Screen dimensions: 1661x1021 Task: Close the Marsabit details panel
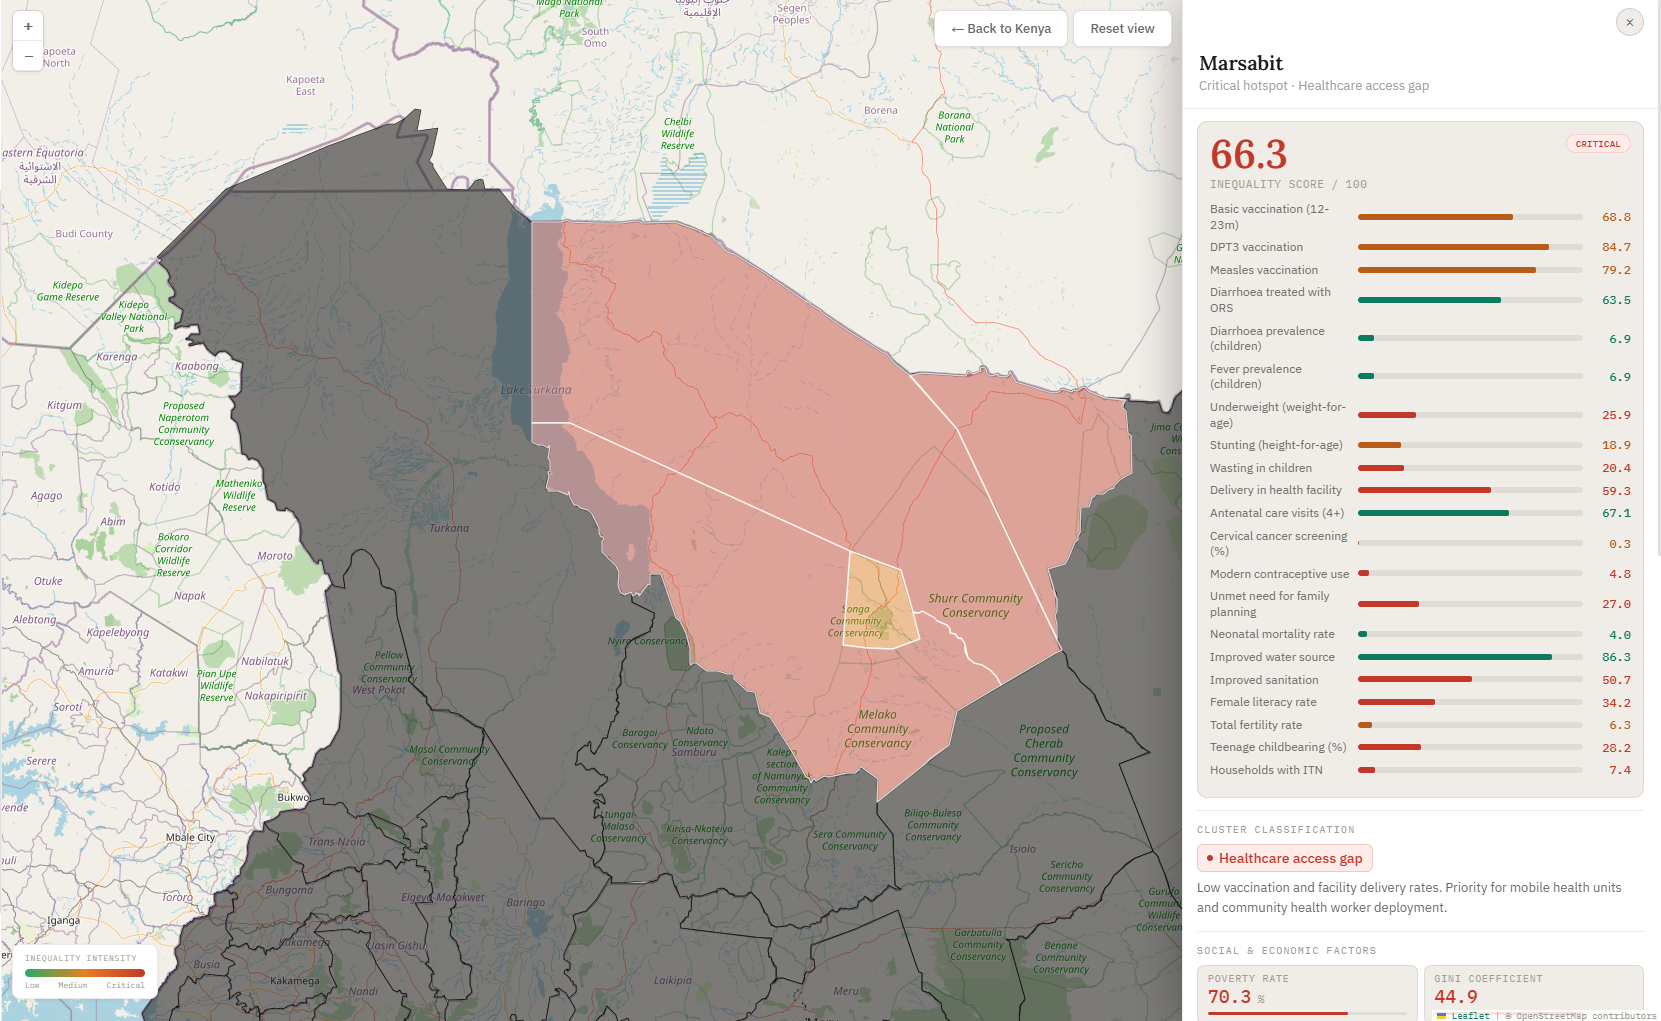(1629, 22)
